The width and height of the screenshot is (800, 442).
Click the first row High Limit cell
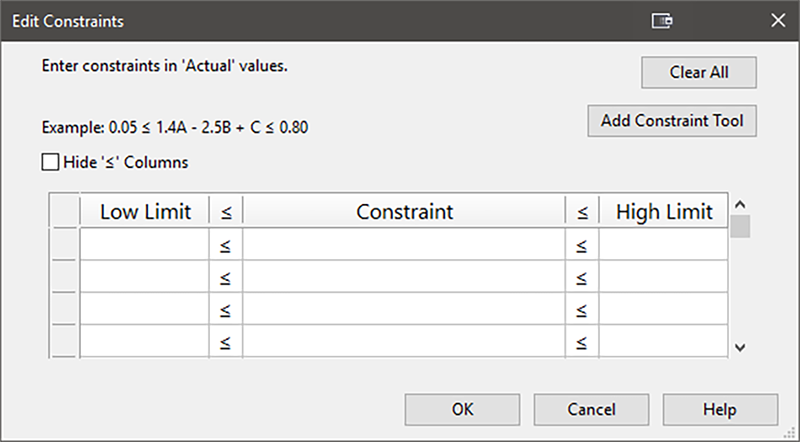click(663, 245)
